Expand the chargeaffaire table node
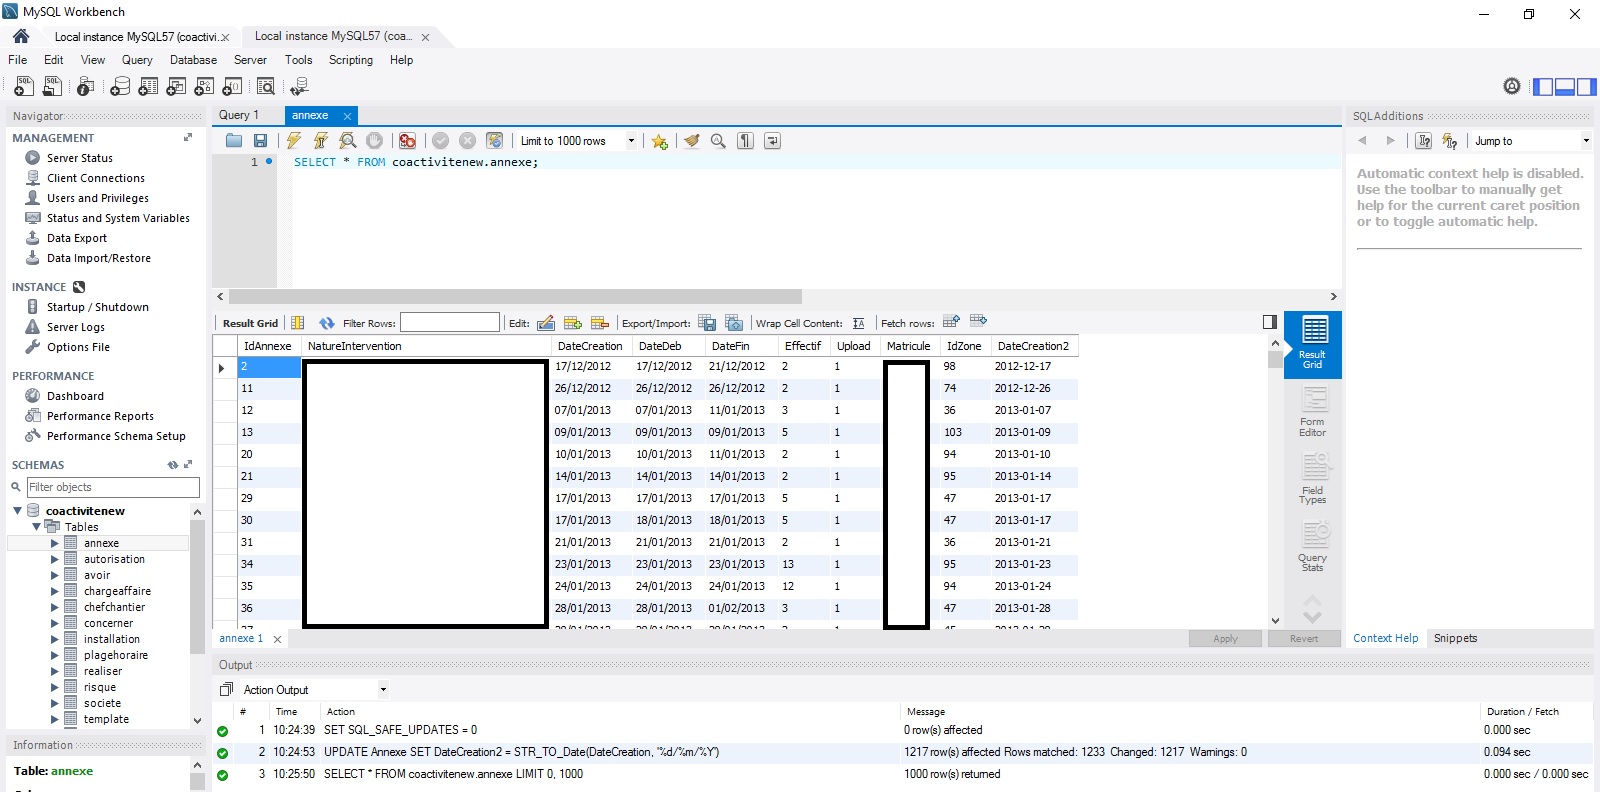 coord(55,591)
